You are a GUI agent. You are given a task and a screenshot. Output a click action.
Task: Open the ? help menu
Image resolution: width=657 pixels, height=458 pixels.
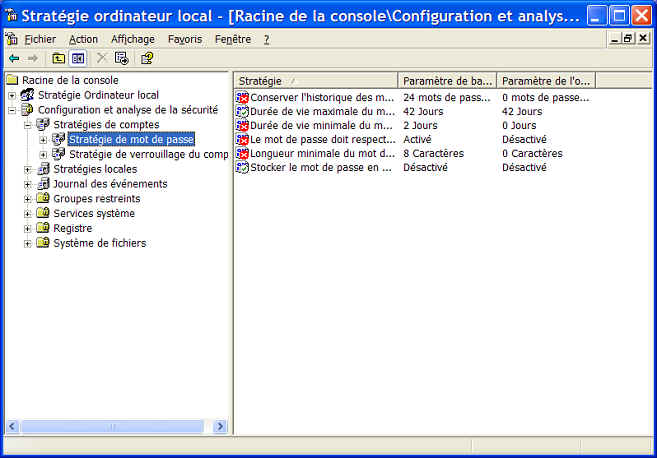click(x=266, y=39)
